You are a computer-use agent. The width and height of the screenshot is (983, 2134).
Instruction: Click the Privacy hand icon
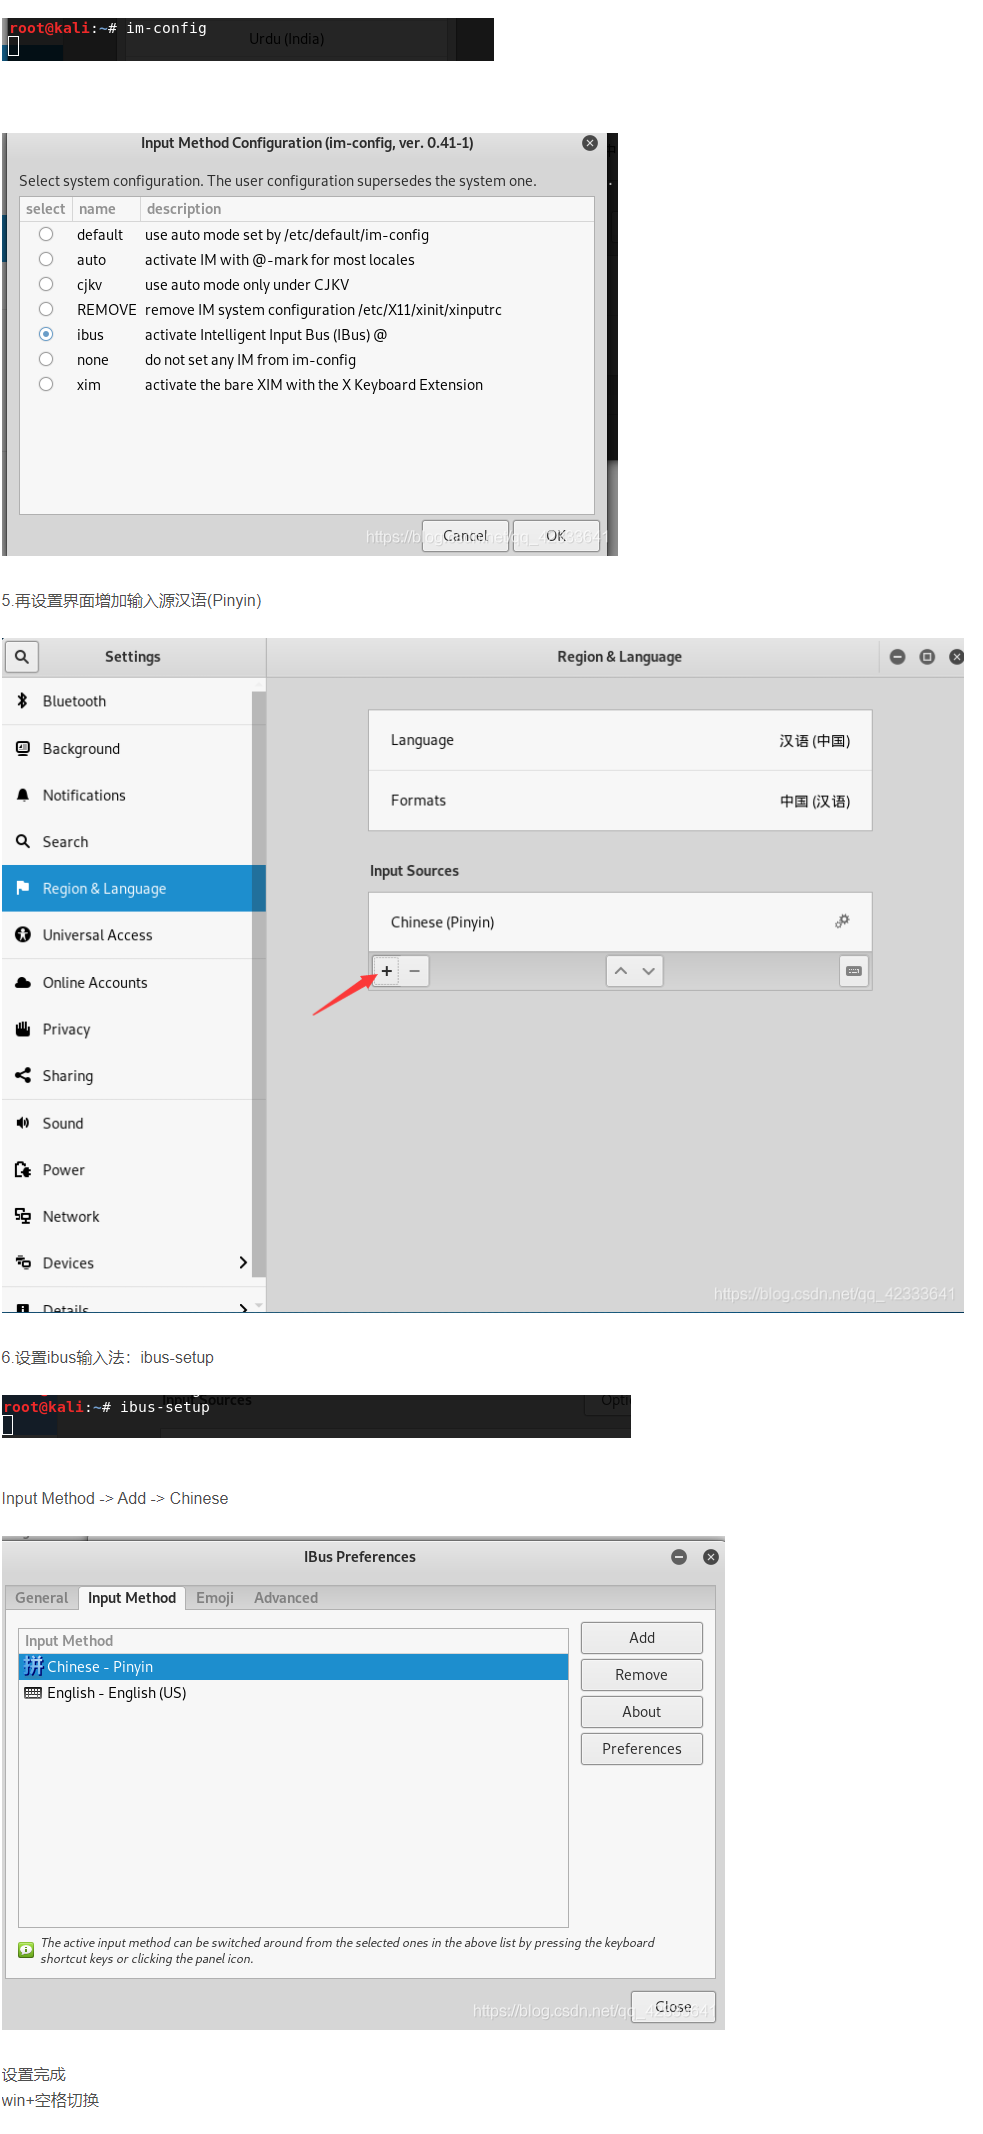coord(22,1029)
